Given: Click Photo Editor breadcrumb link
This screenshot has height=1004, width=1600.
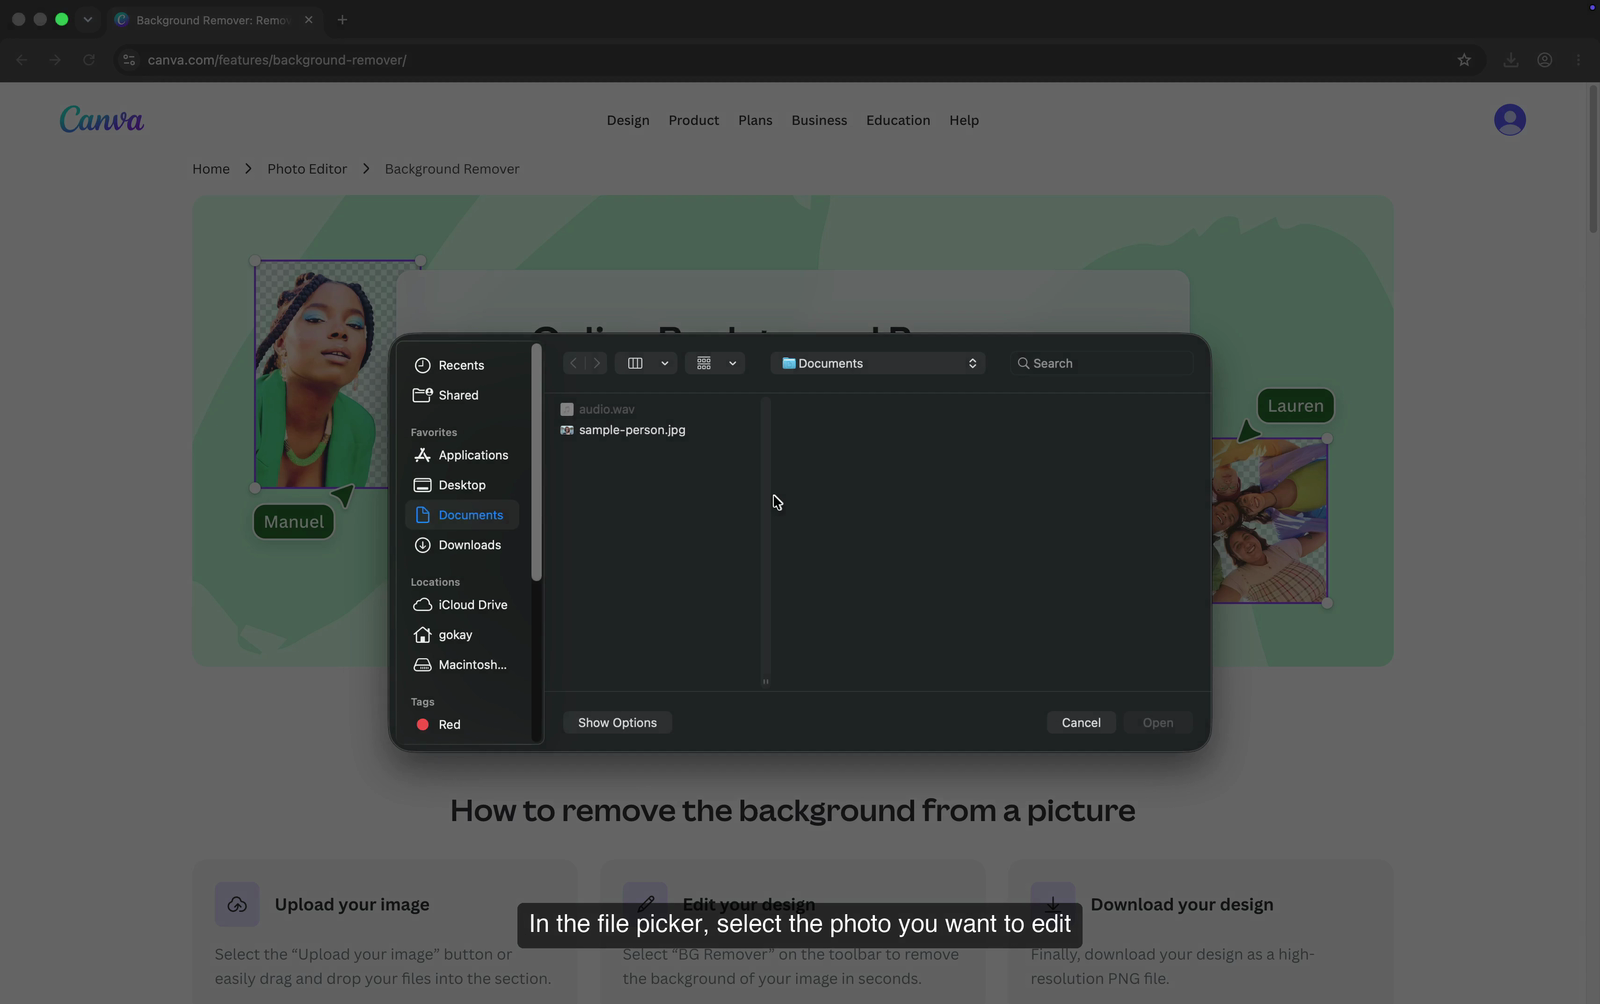Looking at the screenshot, I should click(x=307, y=169).
